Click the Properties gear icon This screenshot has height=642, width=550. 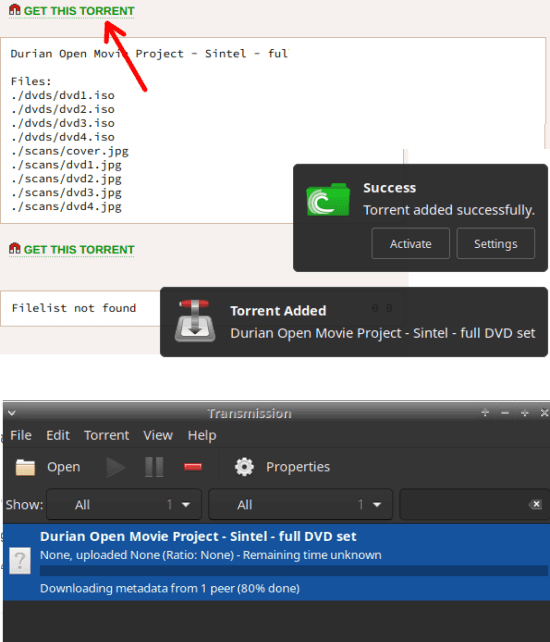point(244,467)
